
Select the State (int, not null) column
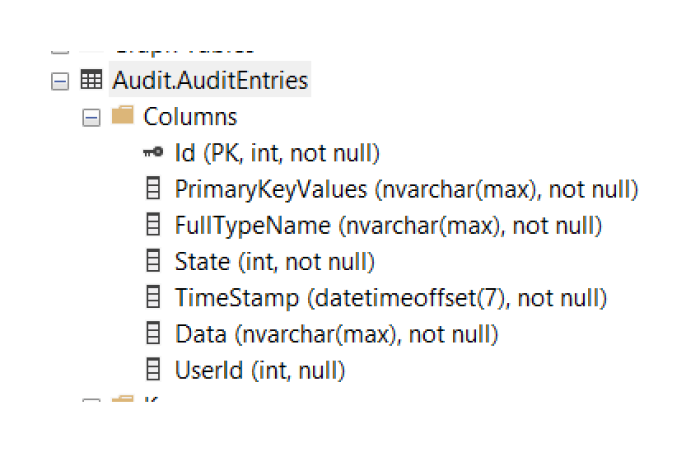(274, 261)
